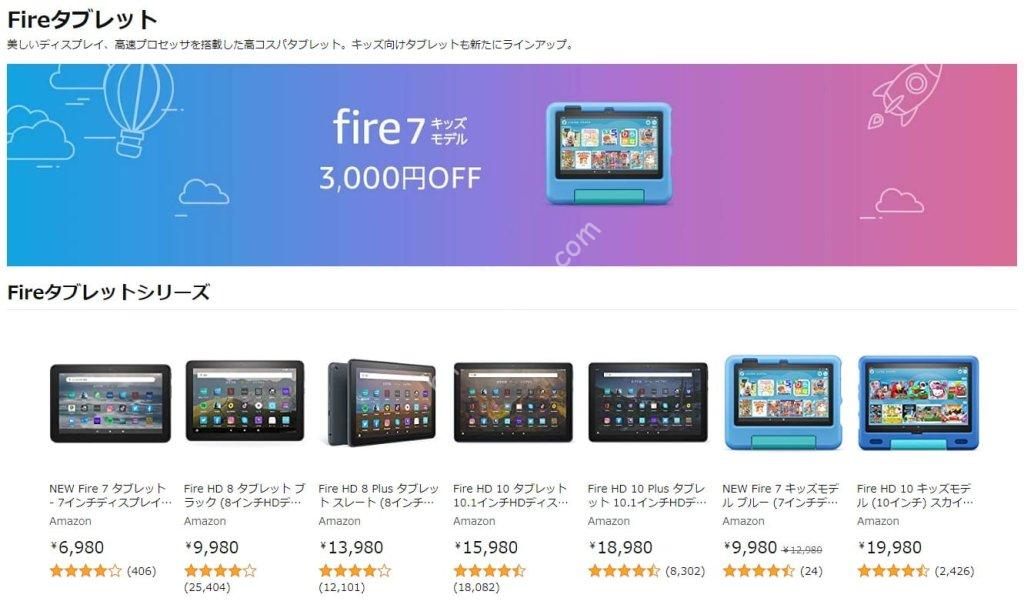Open NEW Fire 7 タブレット title link
This screenshot has width=1024, height=608.
(110, 495)
